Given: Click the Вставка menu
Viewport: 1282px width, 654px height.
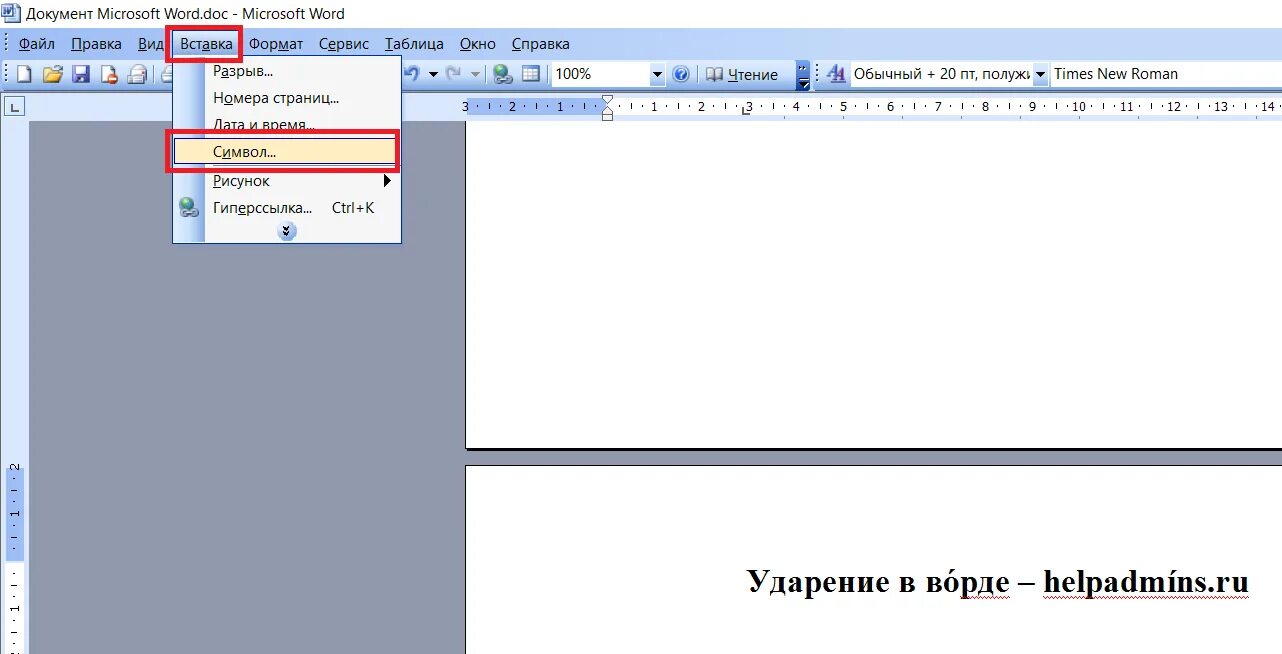Looking at the screenshot, I should coord(206,44).
